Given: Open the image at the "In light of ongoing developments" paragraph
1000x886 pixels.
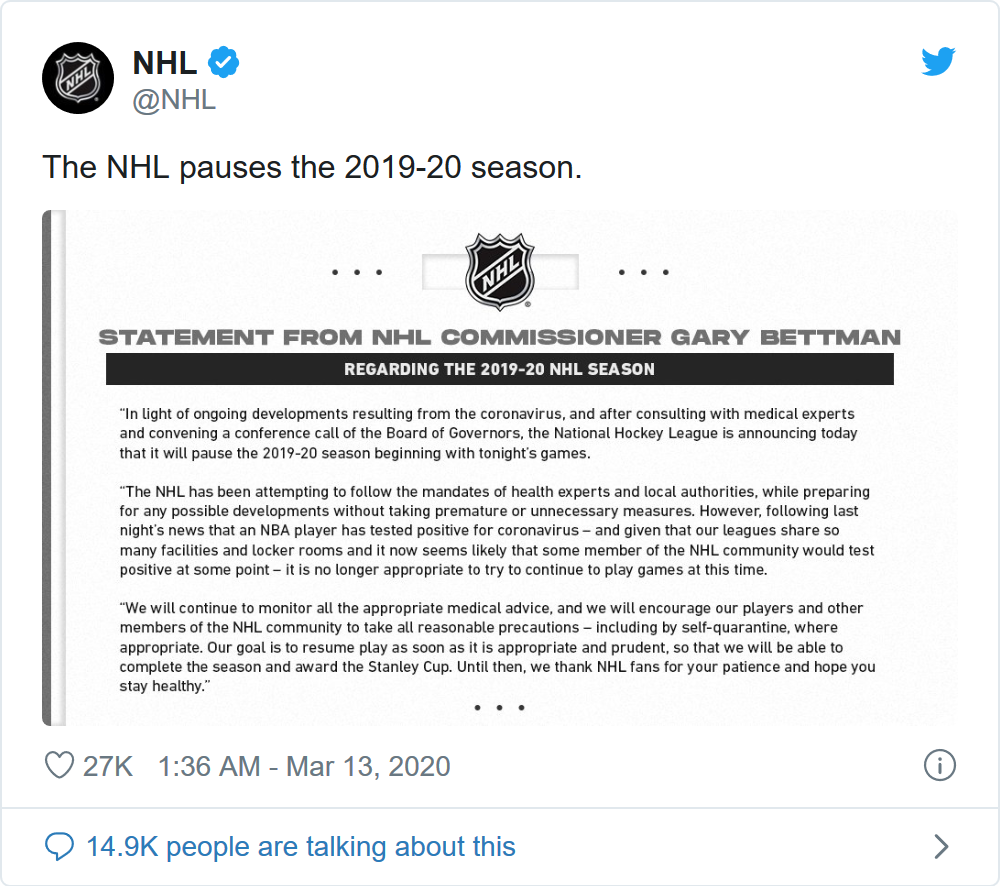Looking at the screenshot, I should pos(488,433).
